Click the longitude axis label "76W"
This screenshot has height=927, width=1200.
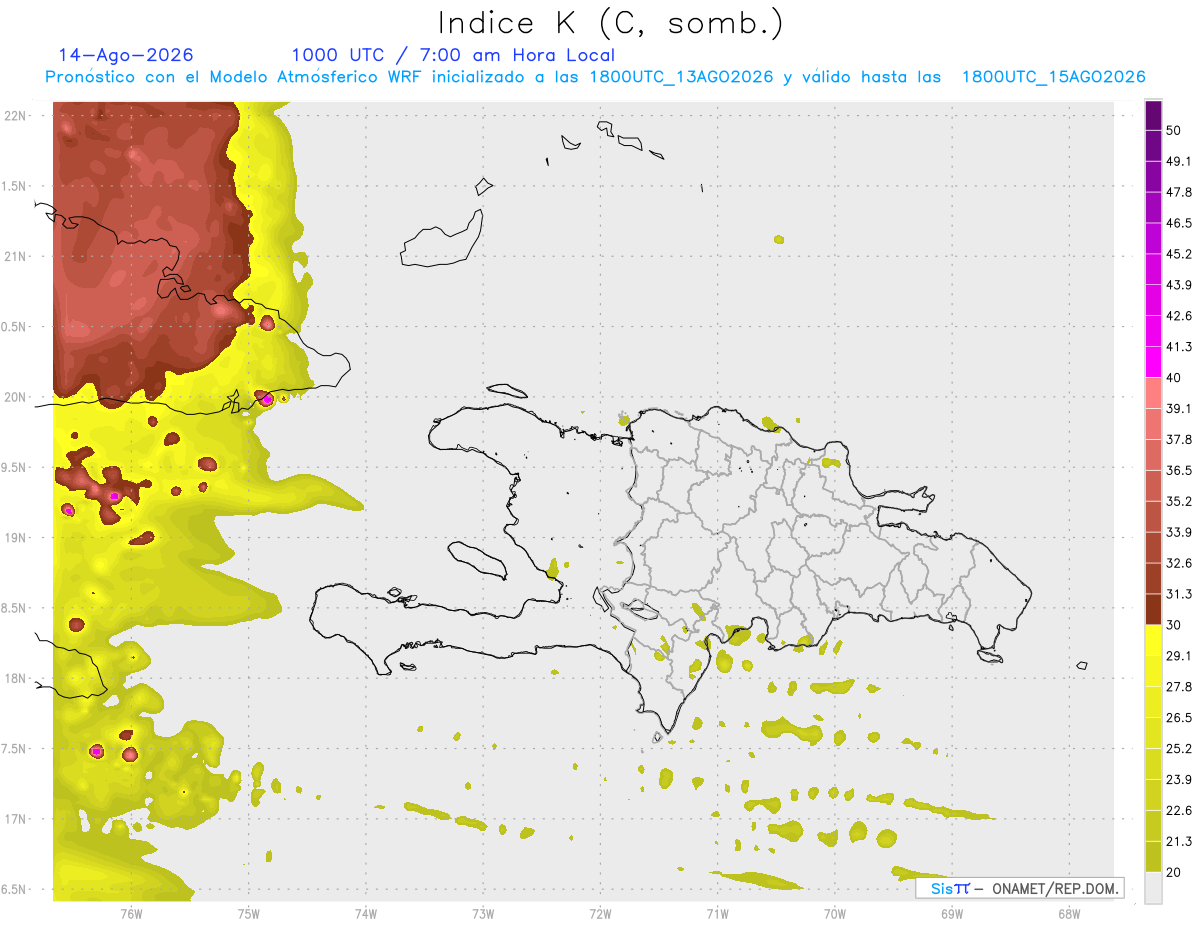click(131, 914)
